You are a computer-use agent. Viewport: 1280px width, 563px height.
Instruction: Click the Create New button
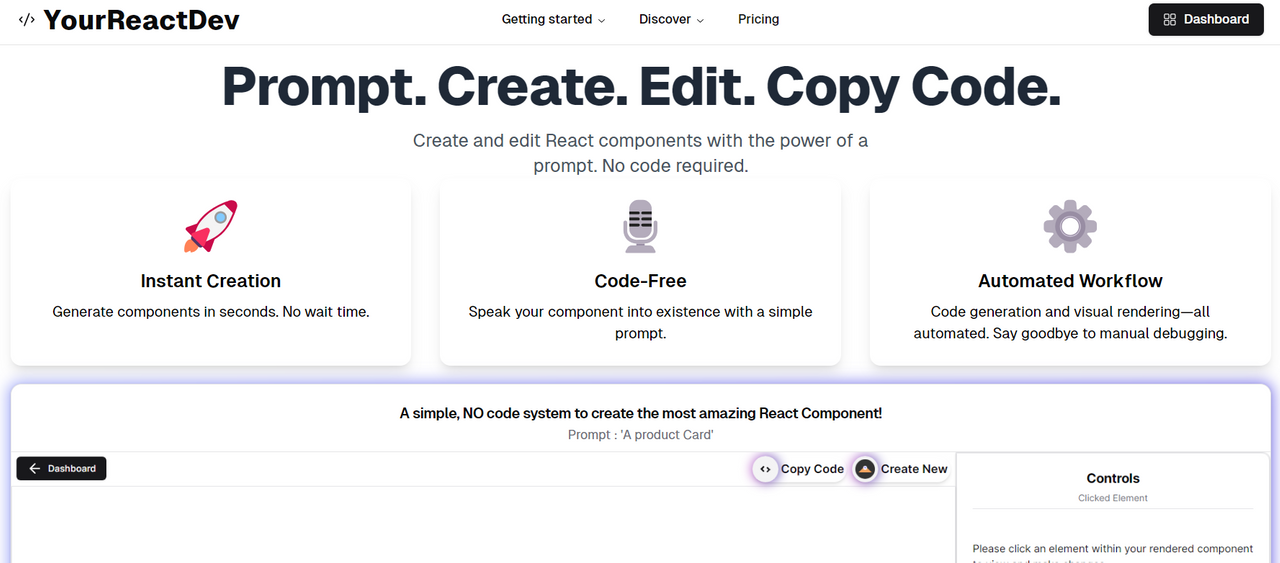pyautogui.click(x=901, y=469)
